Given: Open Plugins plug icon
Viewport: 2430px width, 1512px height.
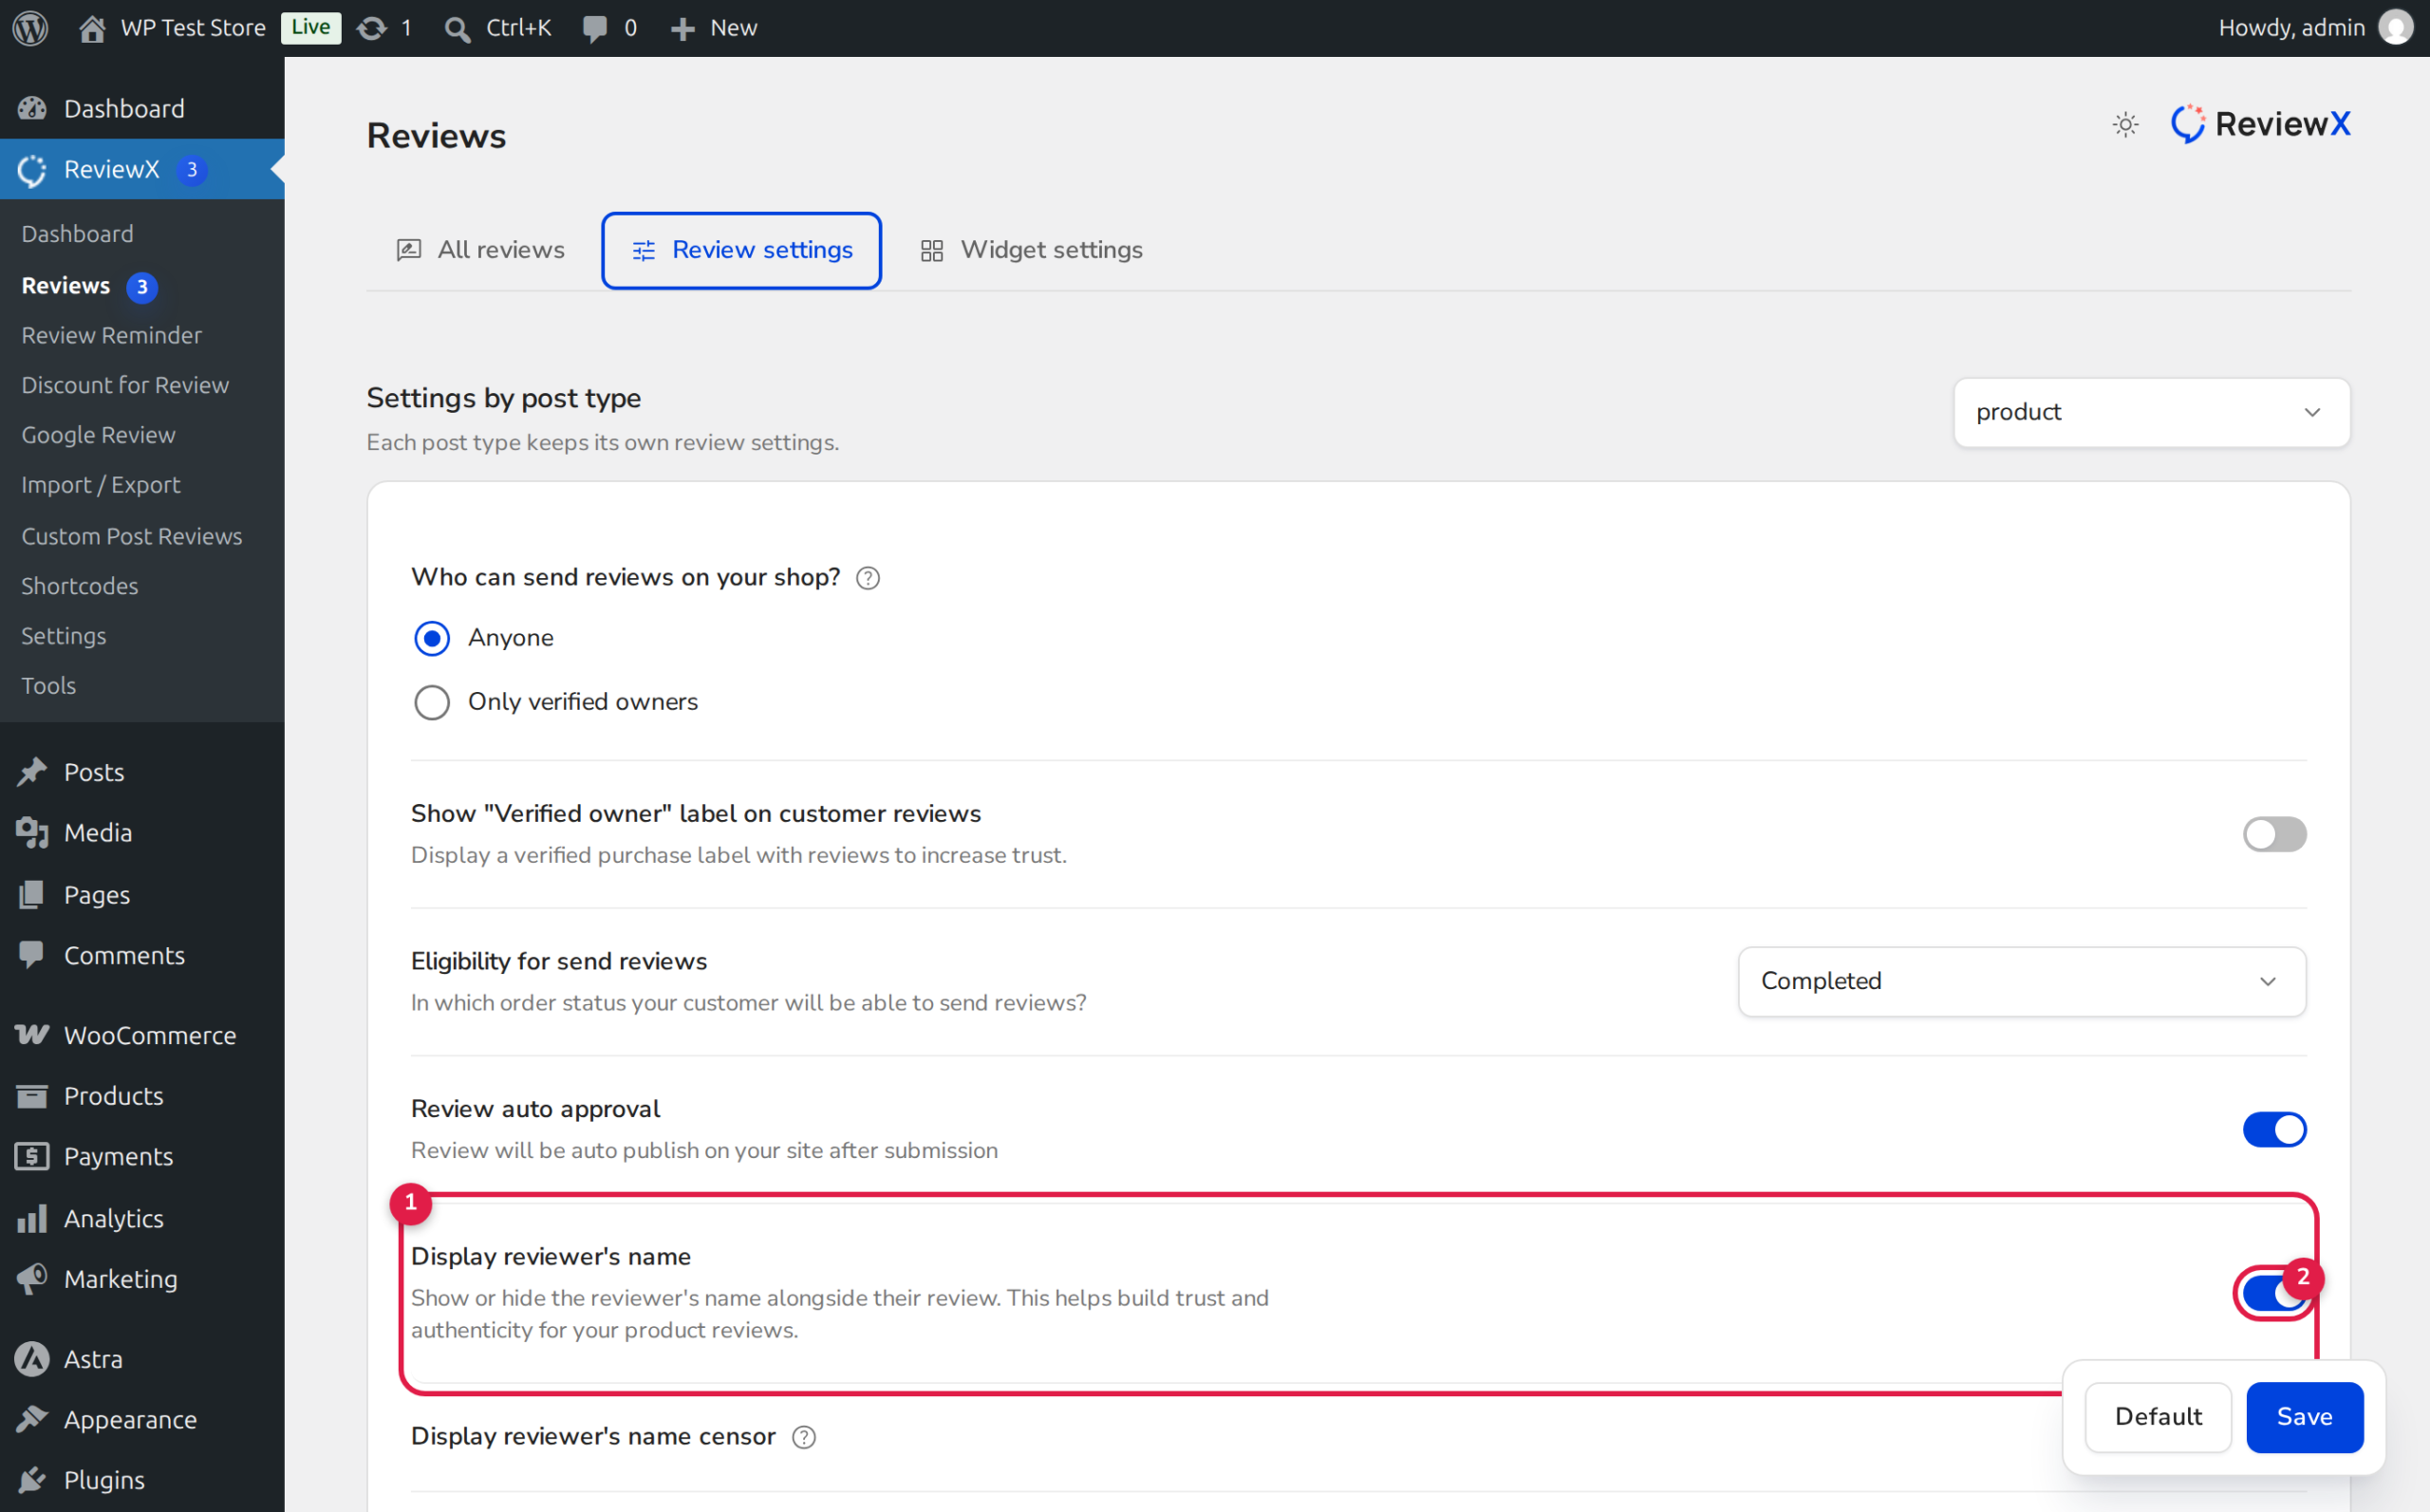Looking at the screenshot, I should [x=32, y=1479].
